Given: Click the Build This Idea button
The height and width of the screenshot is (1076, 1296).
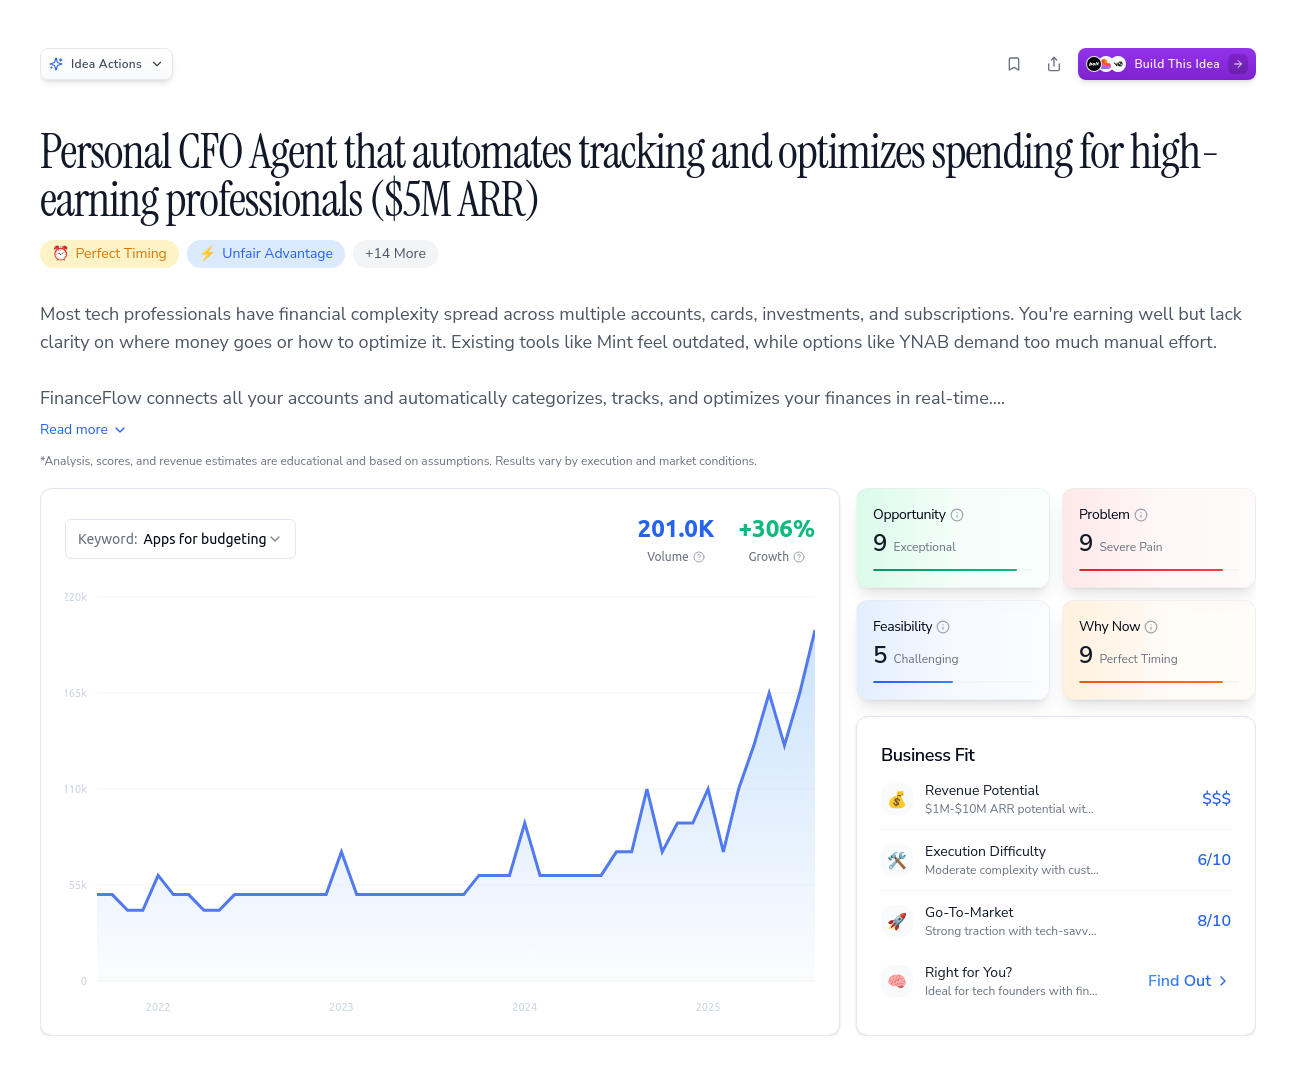Looking at the screenshot, I should (x=1166, y=64).
